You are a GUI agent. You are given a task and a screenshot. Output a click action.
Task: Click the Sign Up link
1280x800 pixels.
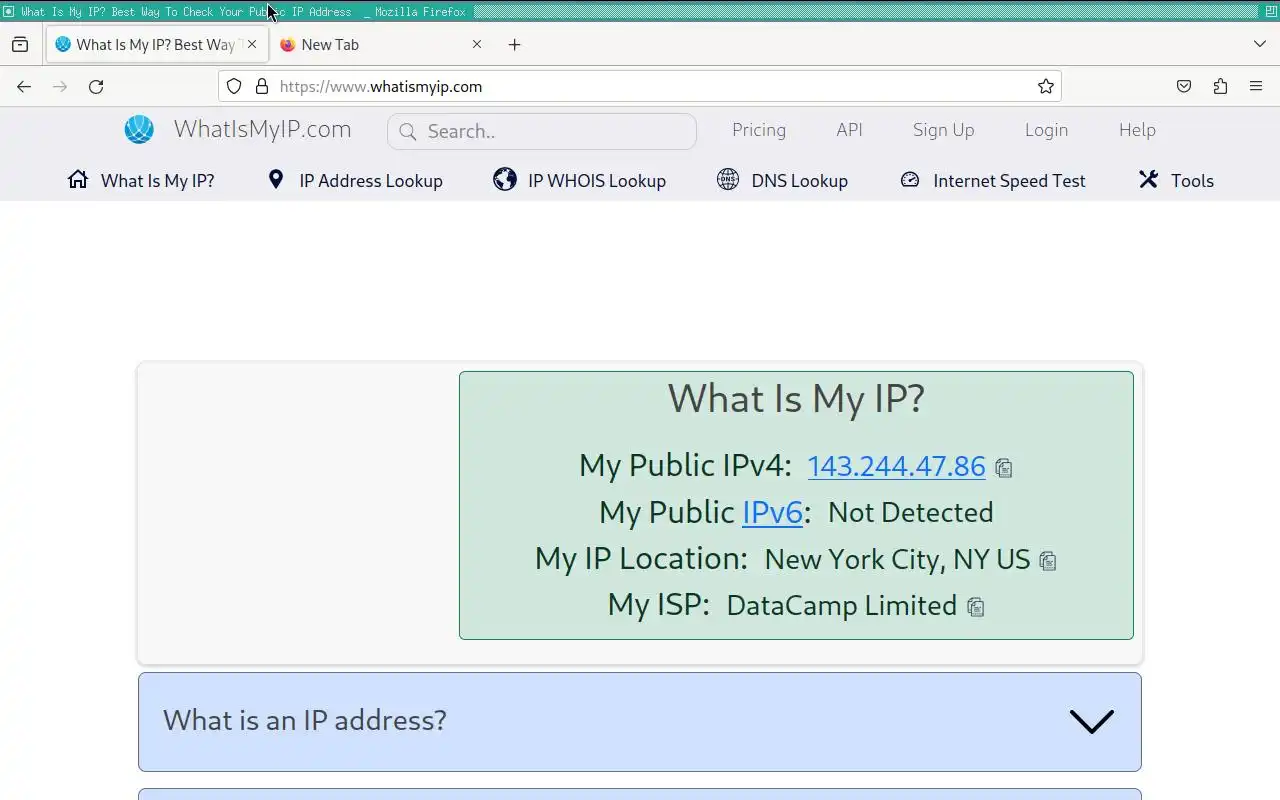[943, 130]
